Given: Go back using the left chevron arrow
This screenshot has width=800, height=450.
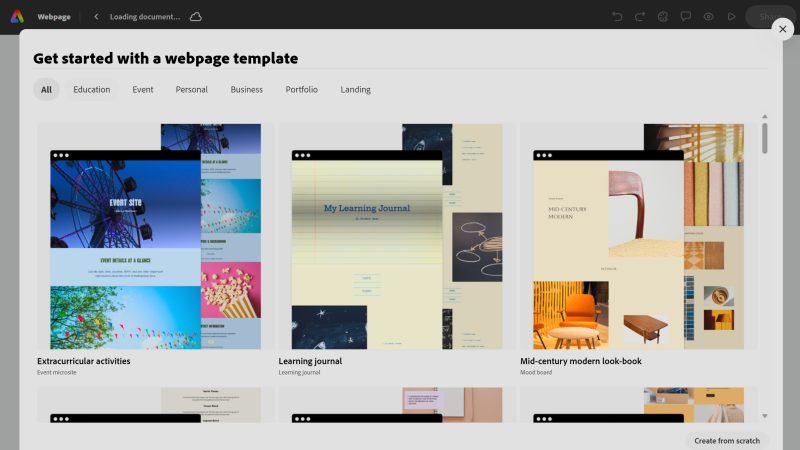Looking at the screenshot, I should [x=96, y=16].
